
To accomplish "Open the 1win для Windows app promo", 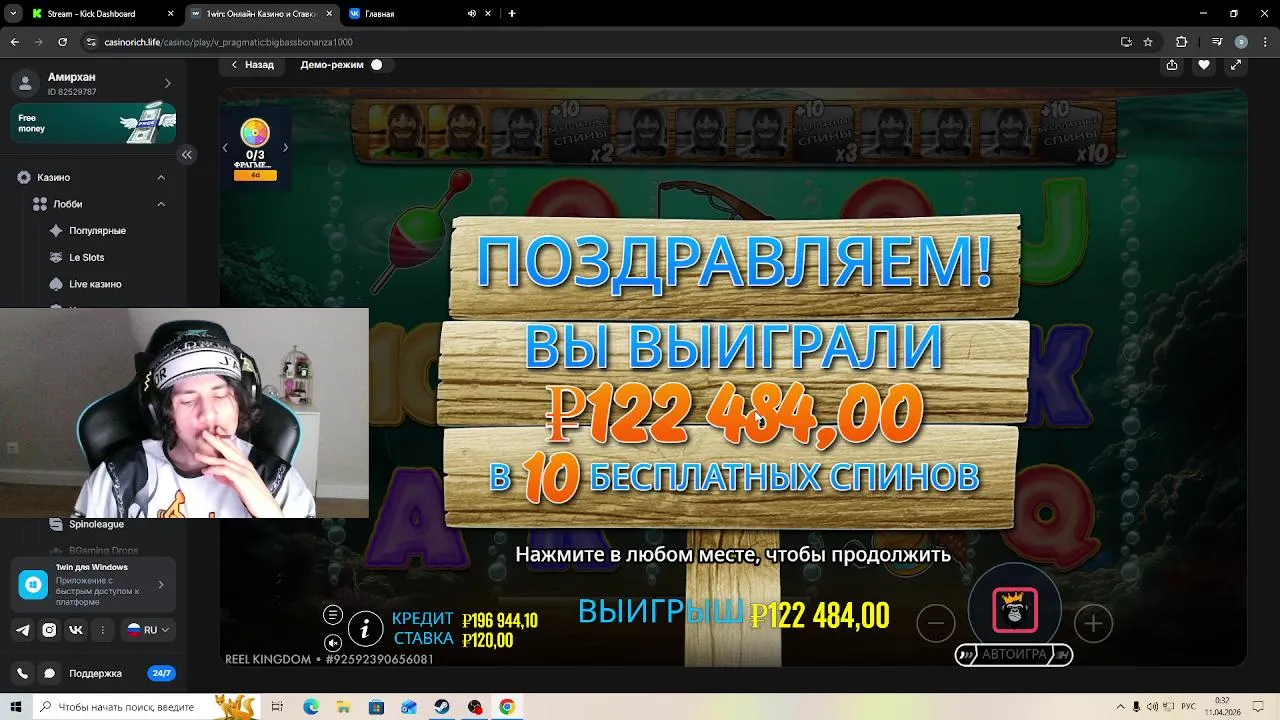I will [x=94, y=585].
